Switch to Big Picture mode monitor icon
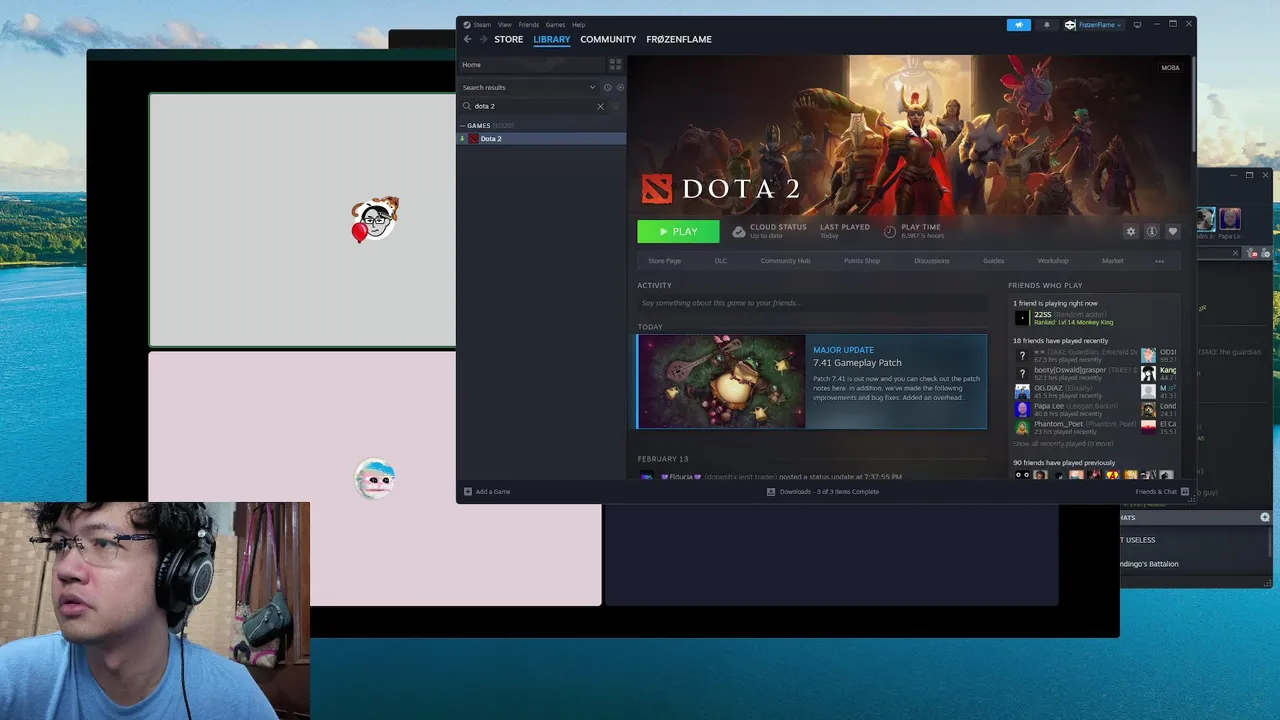Screen dimensions: 1280x720 pos(1137,25)
